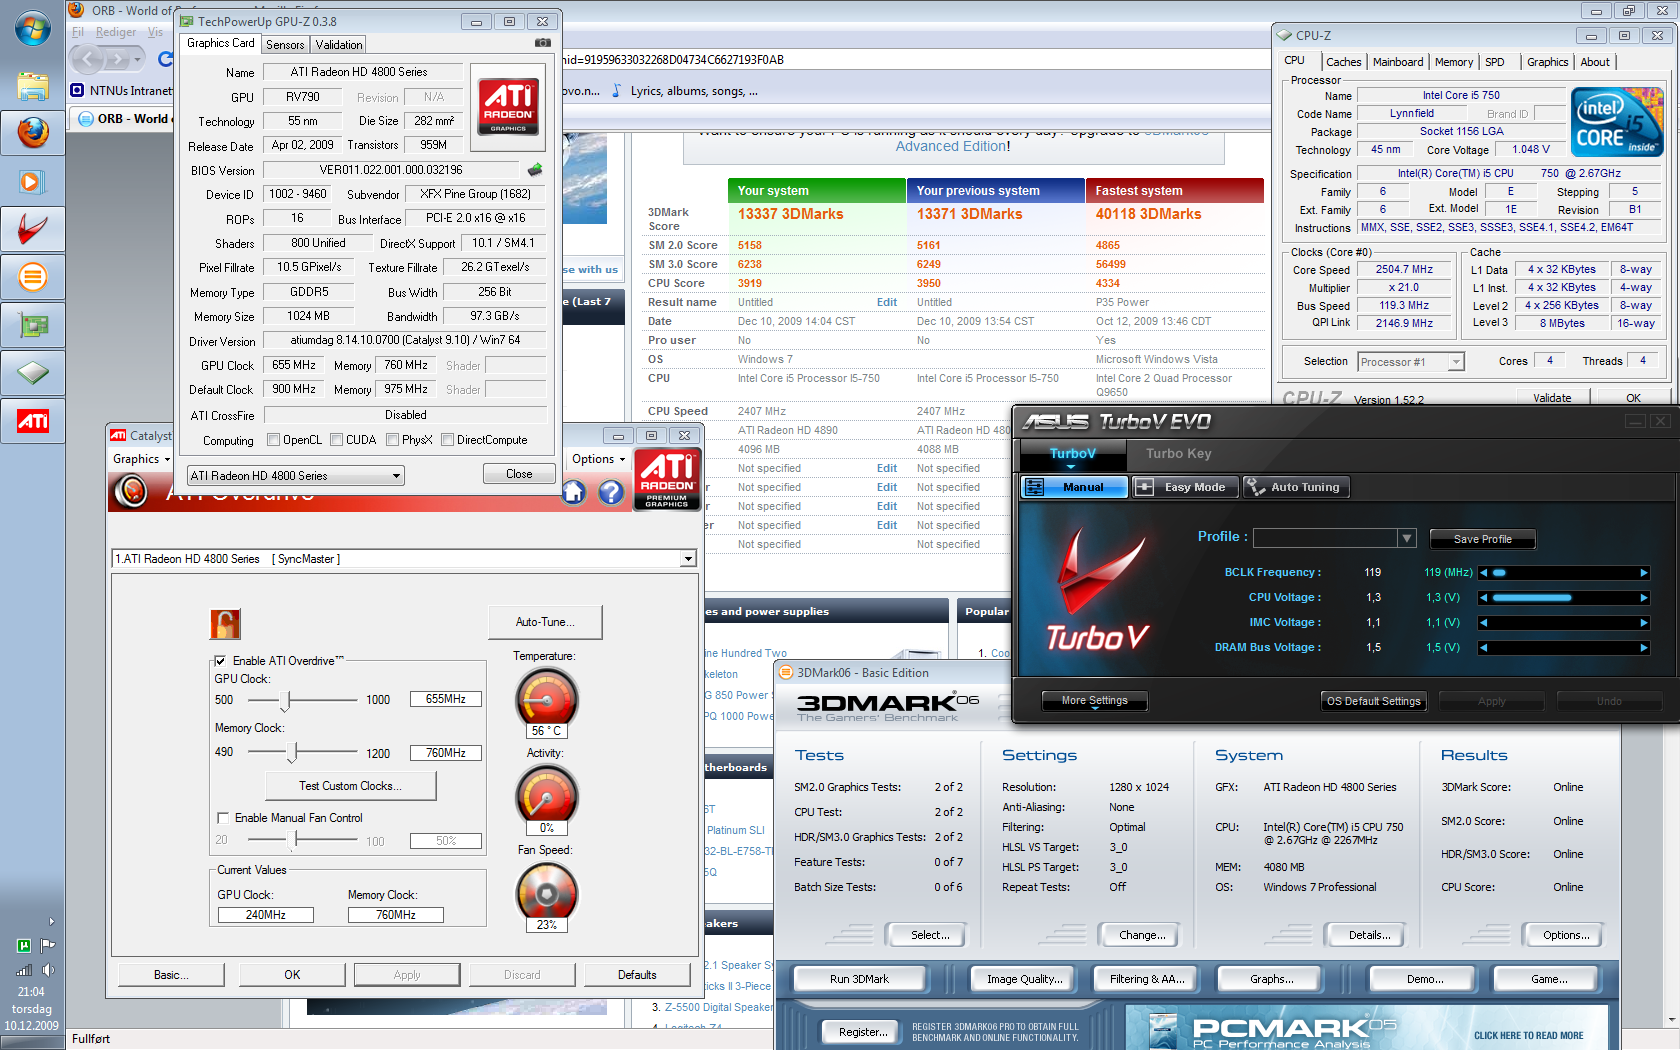This screenshot has width=1680, height=1050.
Task: Open ATI Catalyst taskbar icon
Action: pos(32,421)
